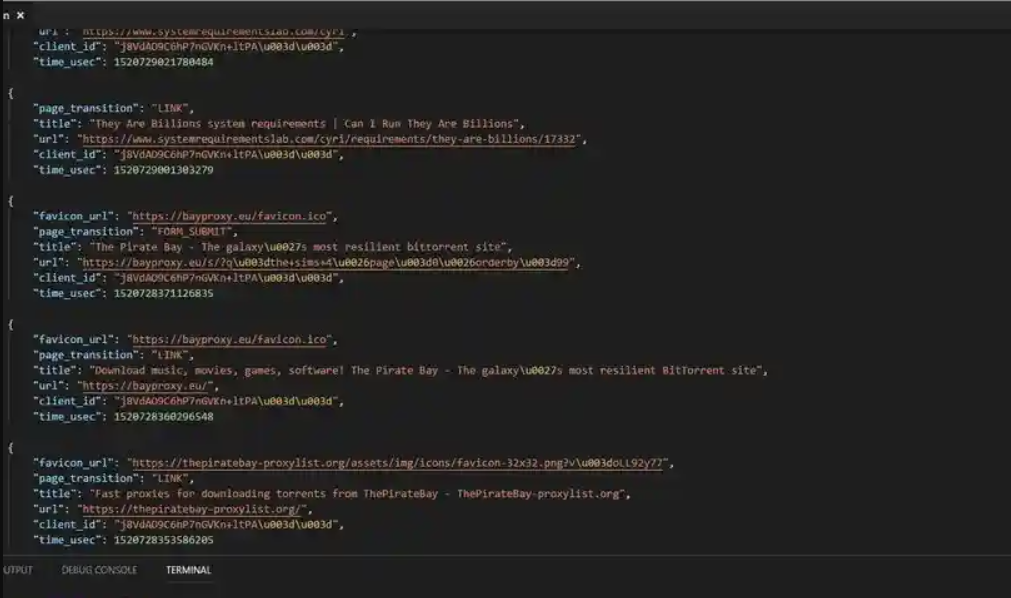Screen dimensions: 1011x598
Task: Click the time_usec value 1520728360296548
Action: coord(163,417)
